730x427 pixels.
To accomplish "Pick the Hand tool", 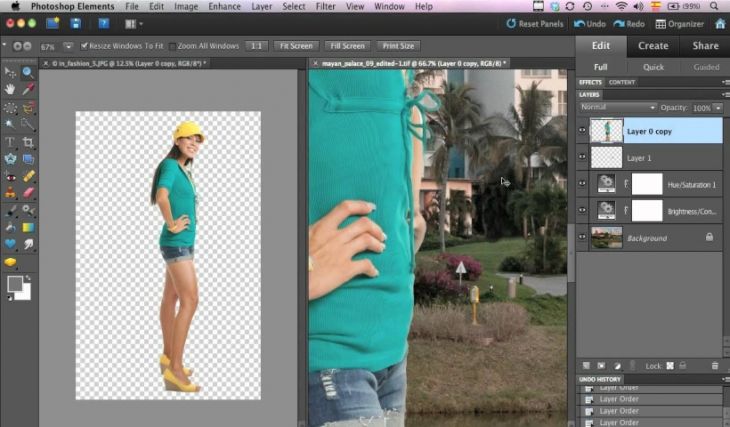I will point(11,90).
